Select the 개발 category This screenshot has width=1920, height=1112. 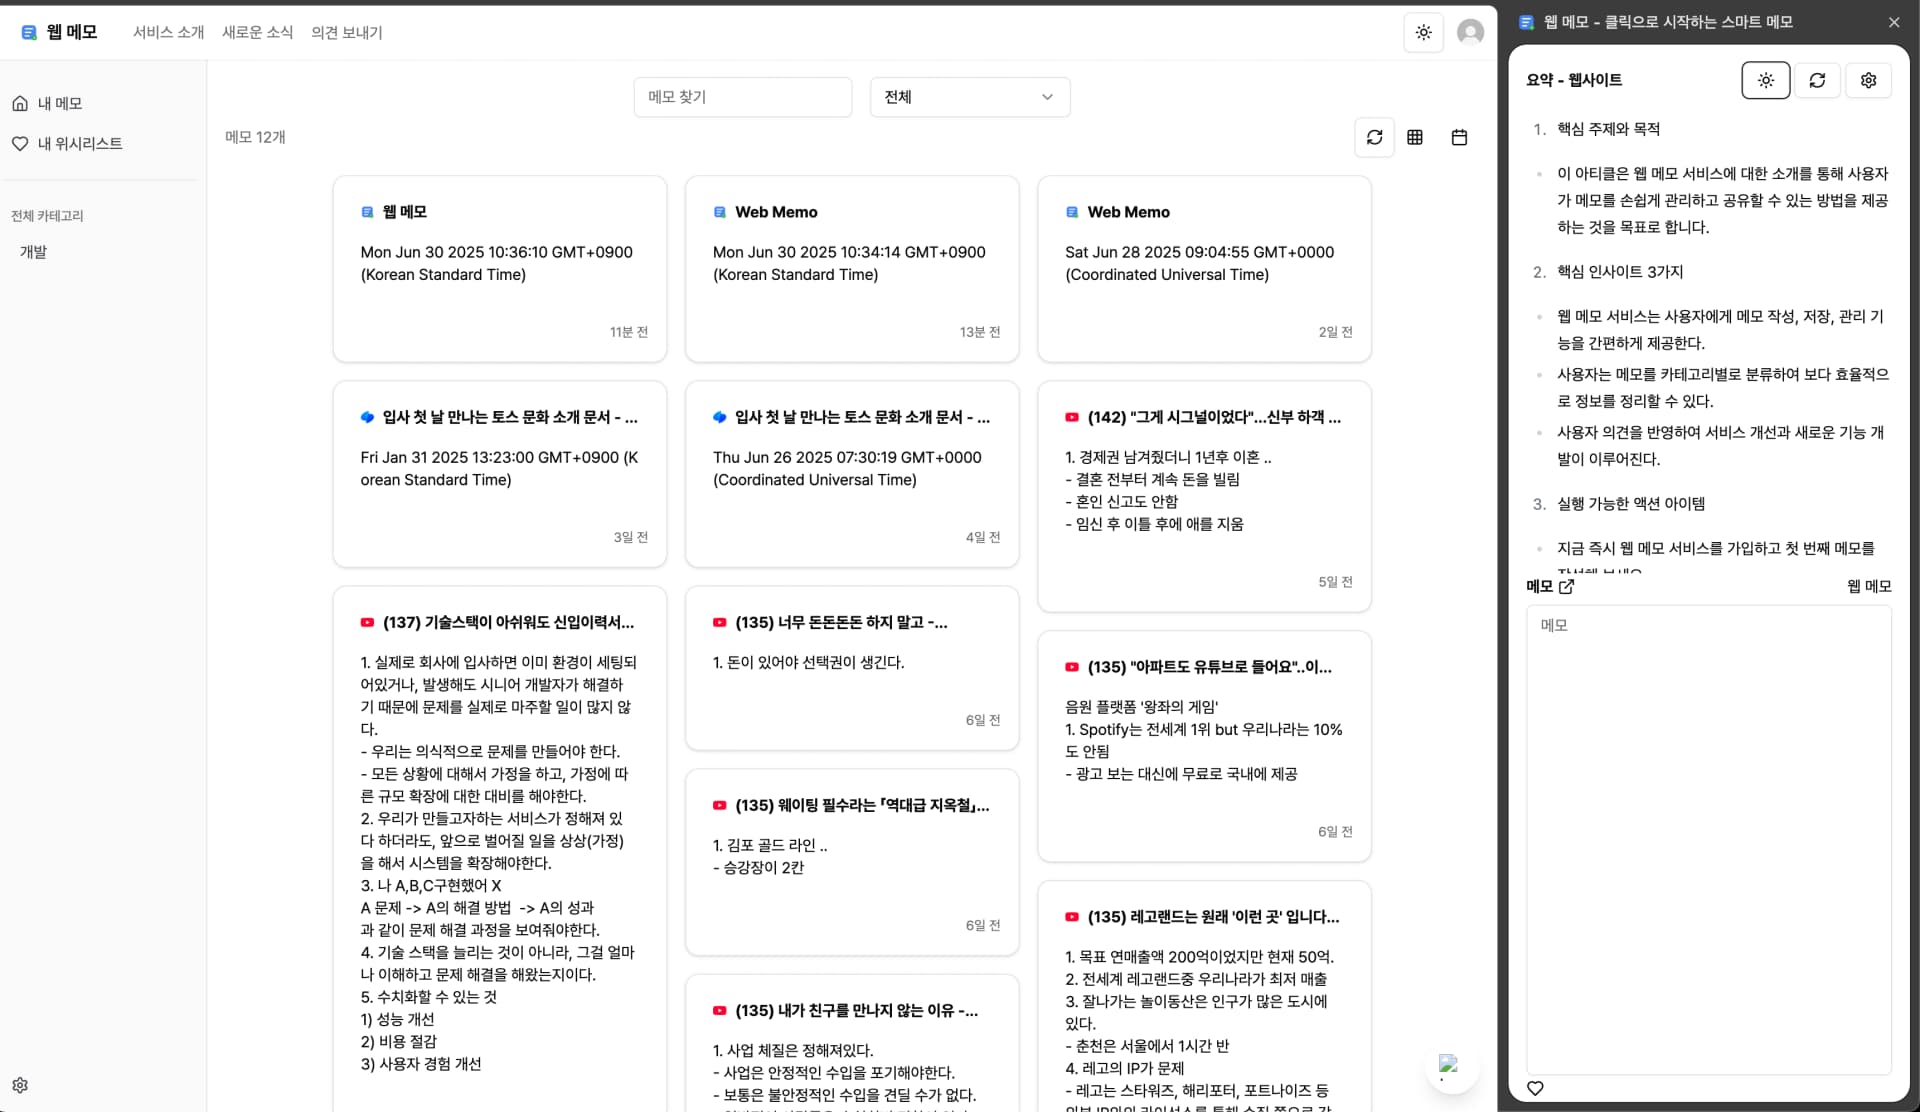click(x=34, y=252)
